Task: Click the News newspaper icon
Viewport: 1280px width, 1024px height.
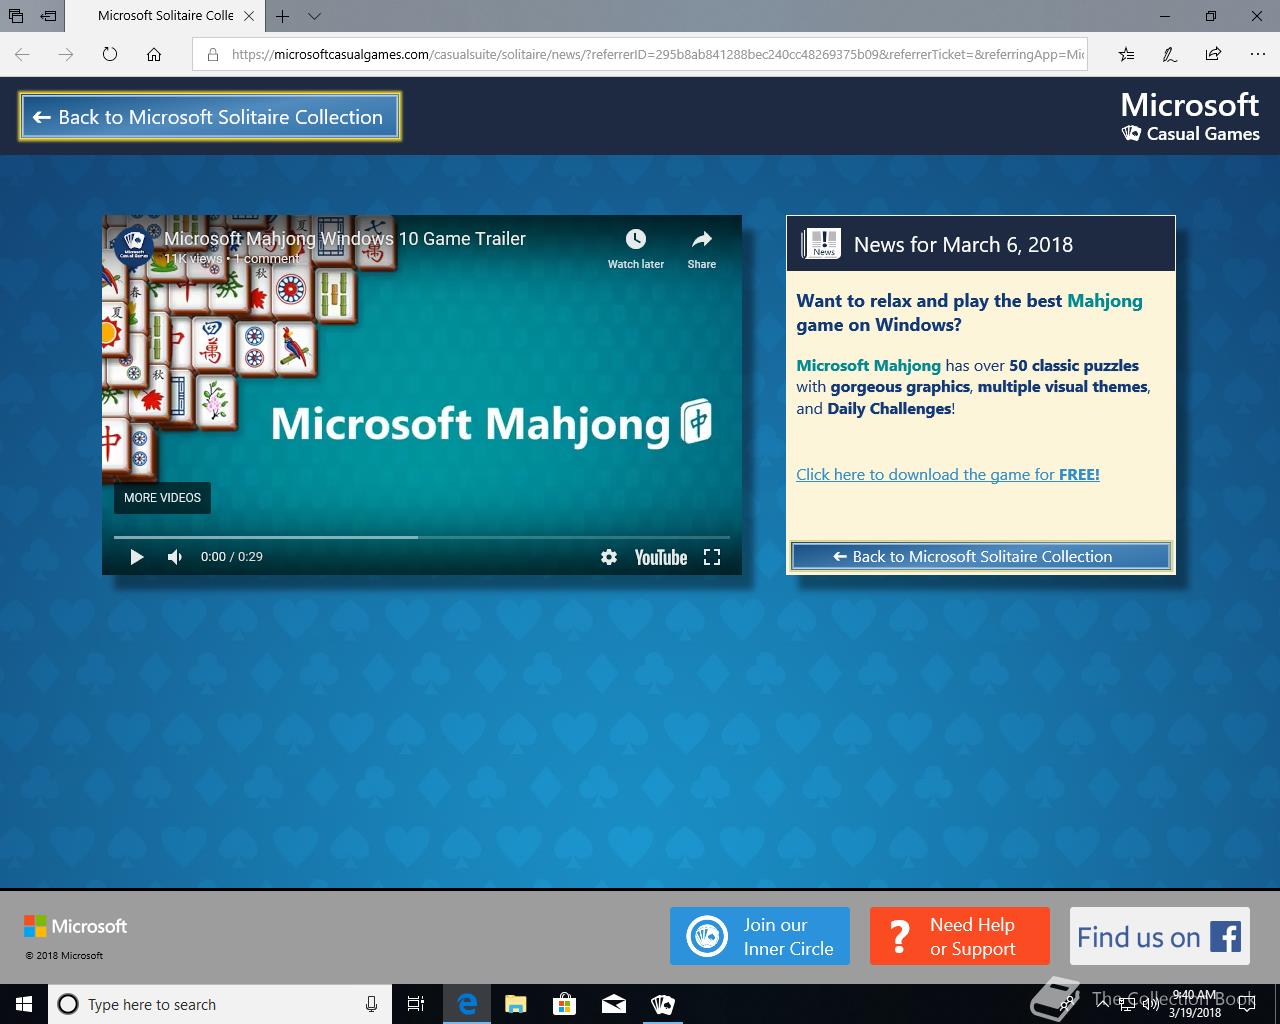Action: pos(821,243)
